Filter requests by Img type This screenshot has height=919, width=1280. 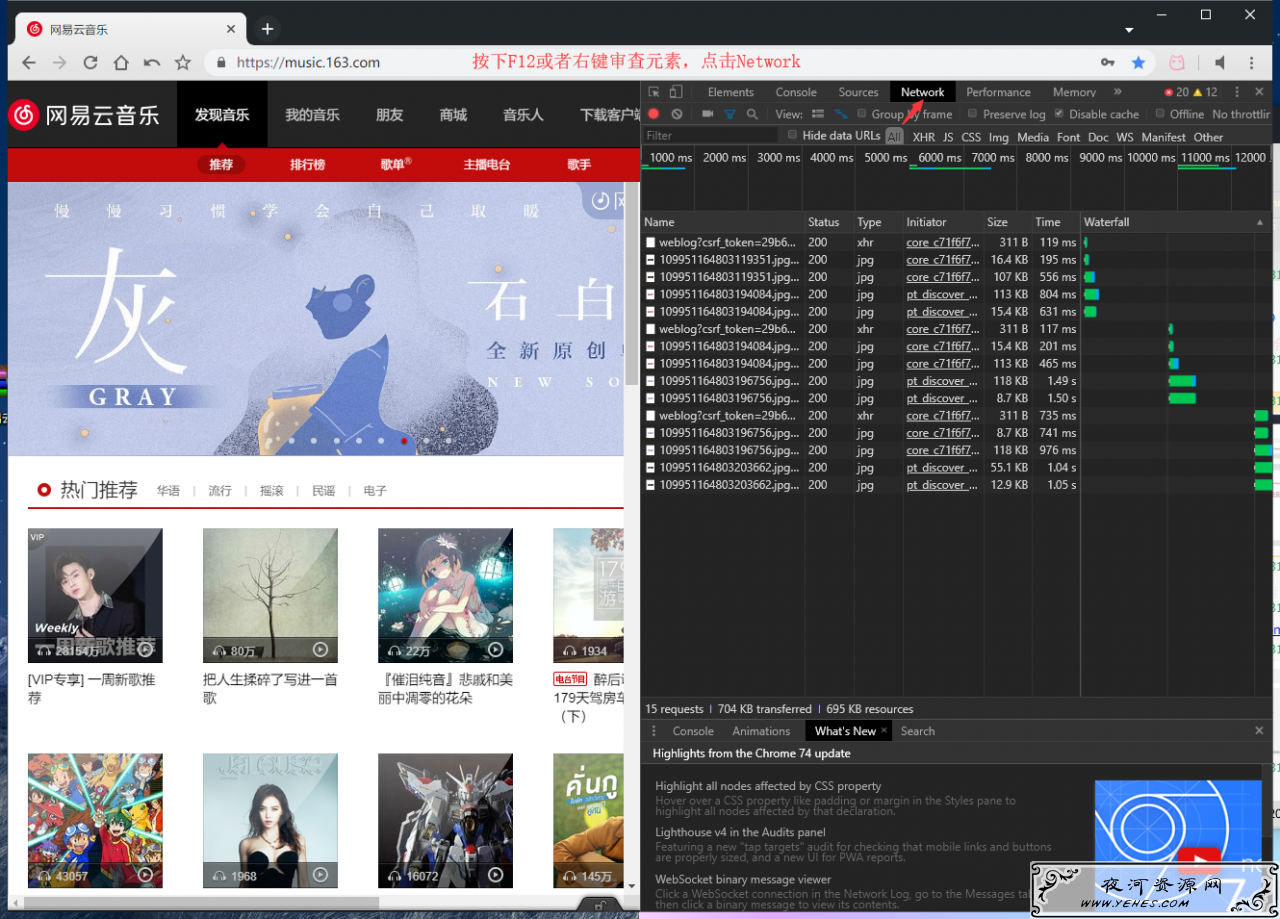pos(998,137)
